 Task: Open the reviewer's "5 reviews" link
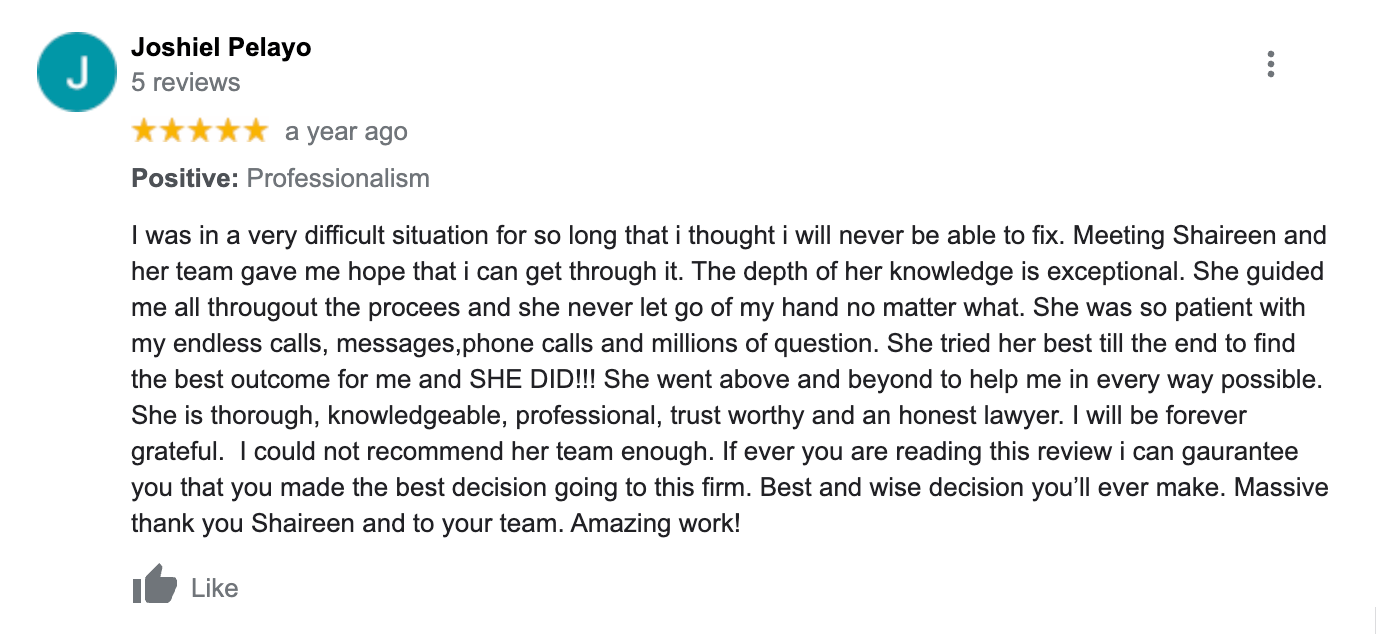click(186, 82)
